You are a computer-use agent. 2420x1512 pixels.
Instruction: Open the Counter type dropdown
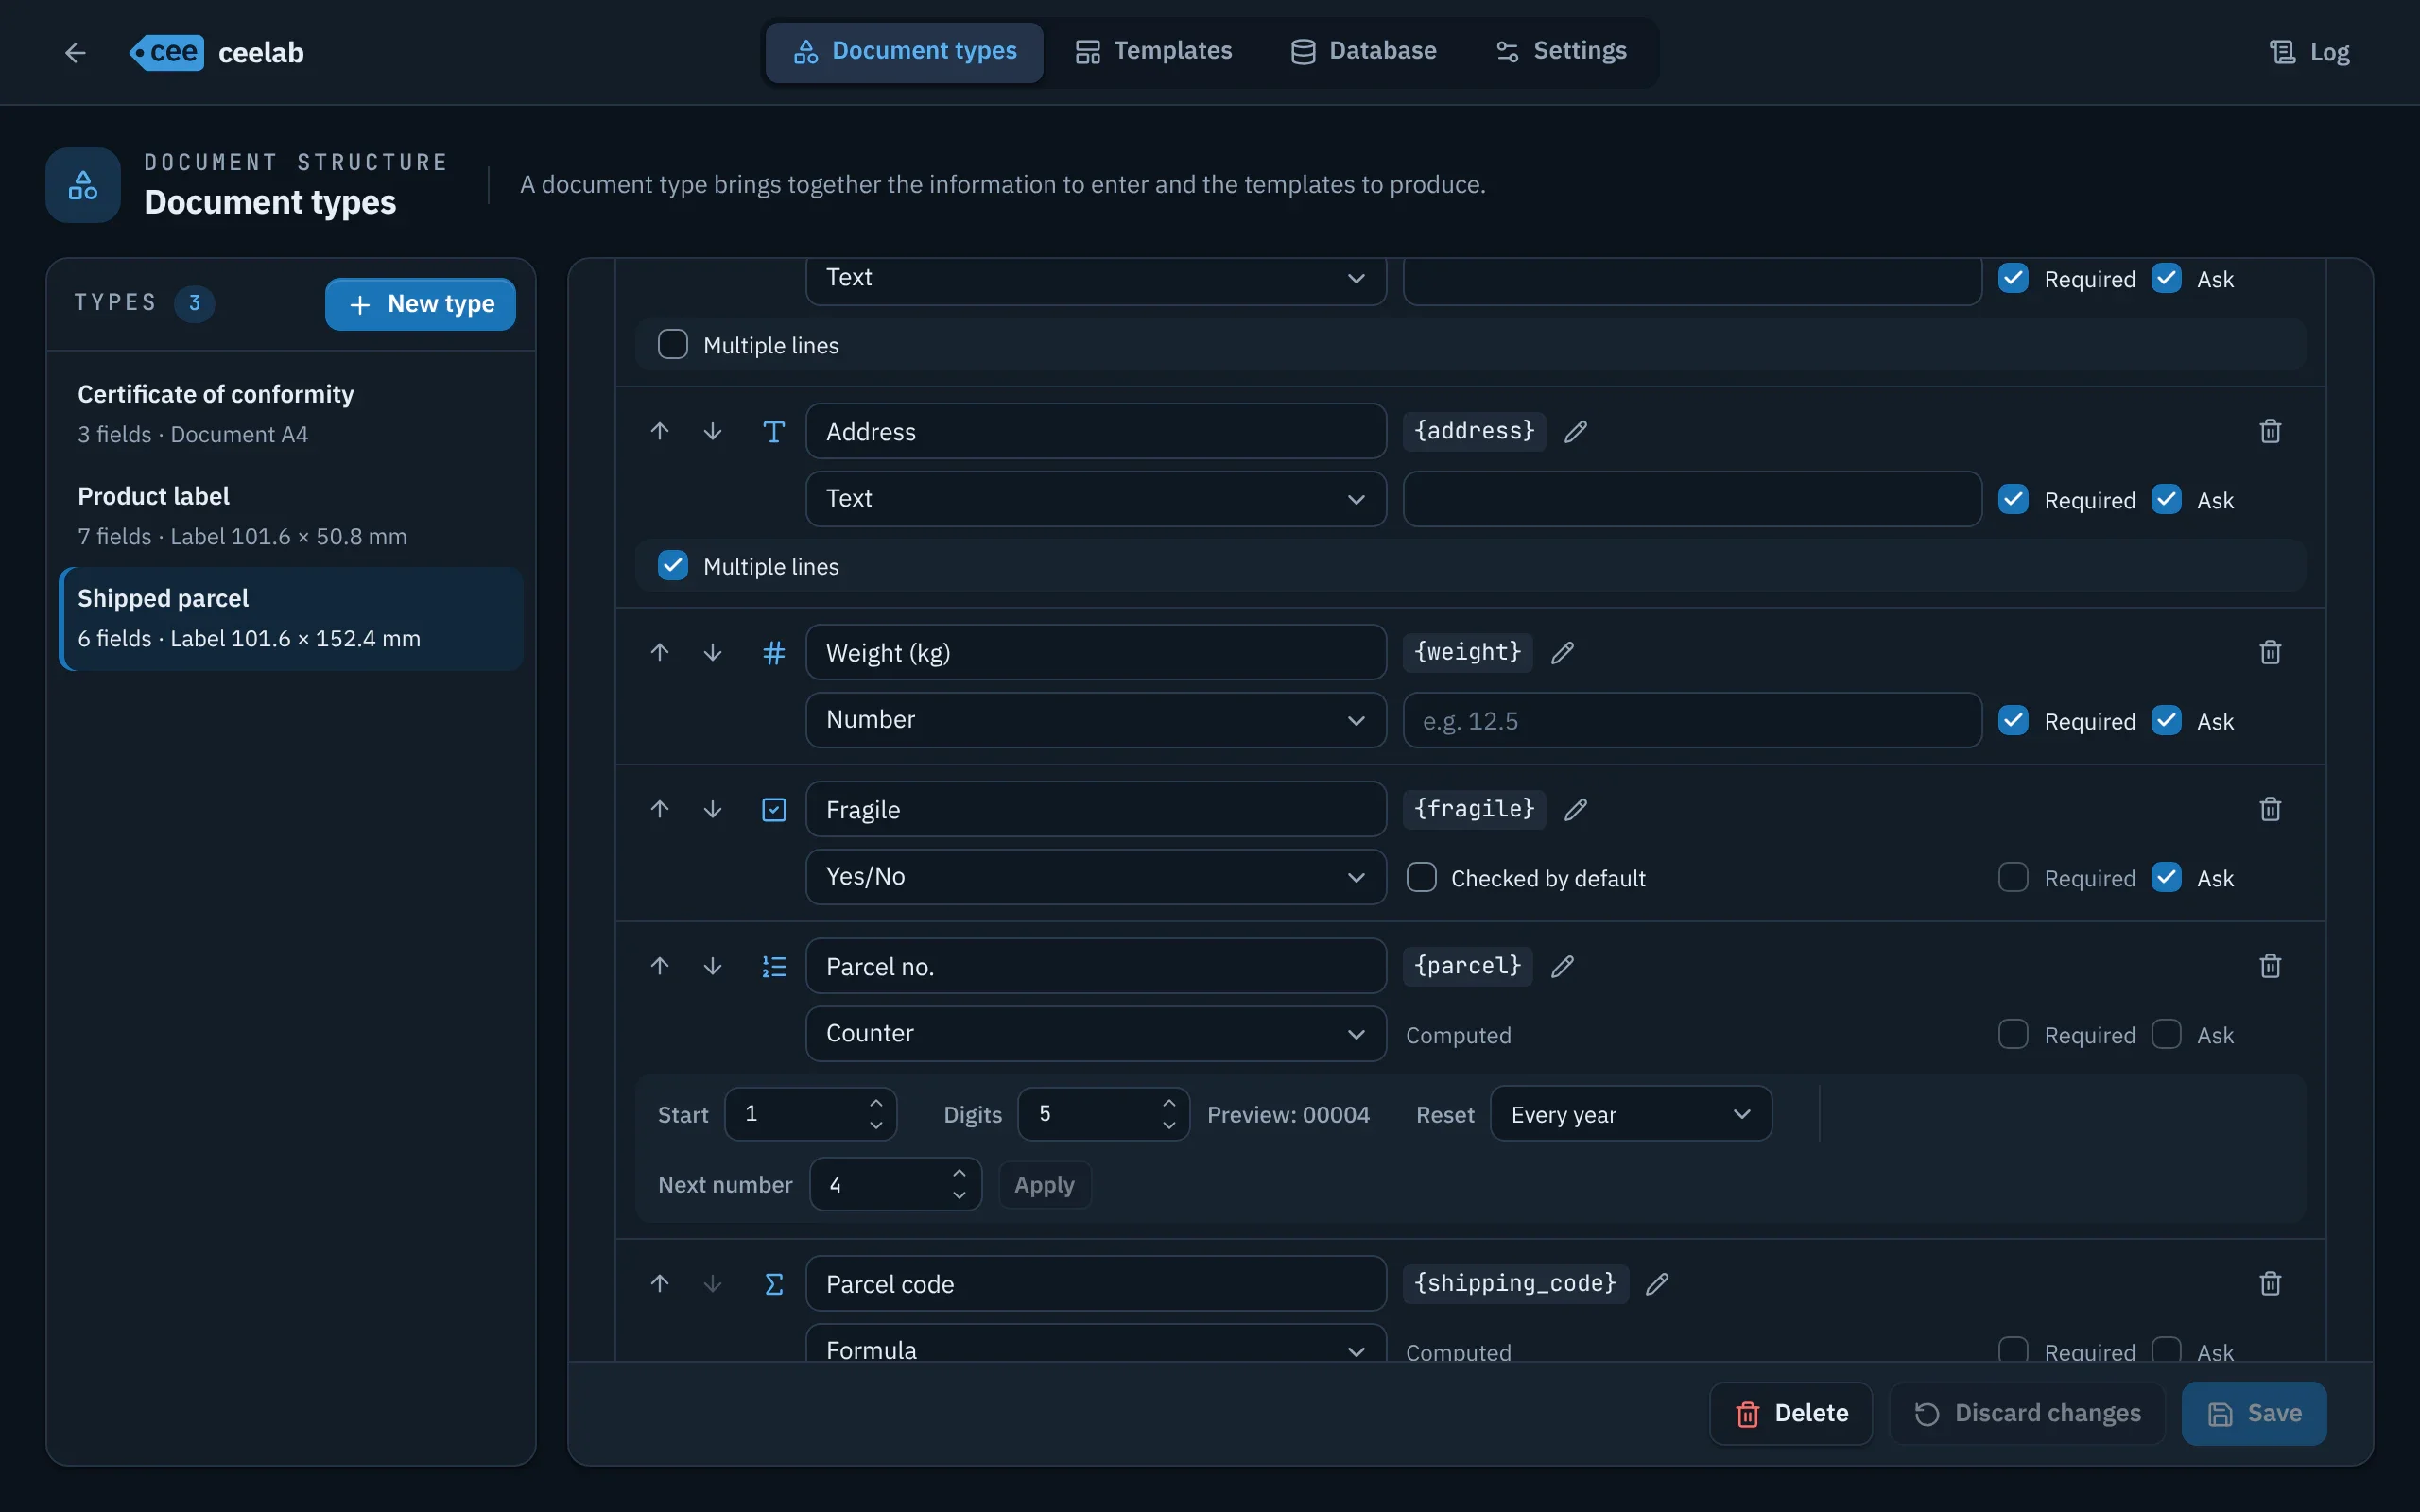tap(1096, 1034)
